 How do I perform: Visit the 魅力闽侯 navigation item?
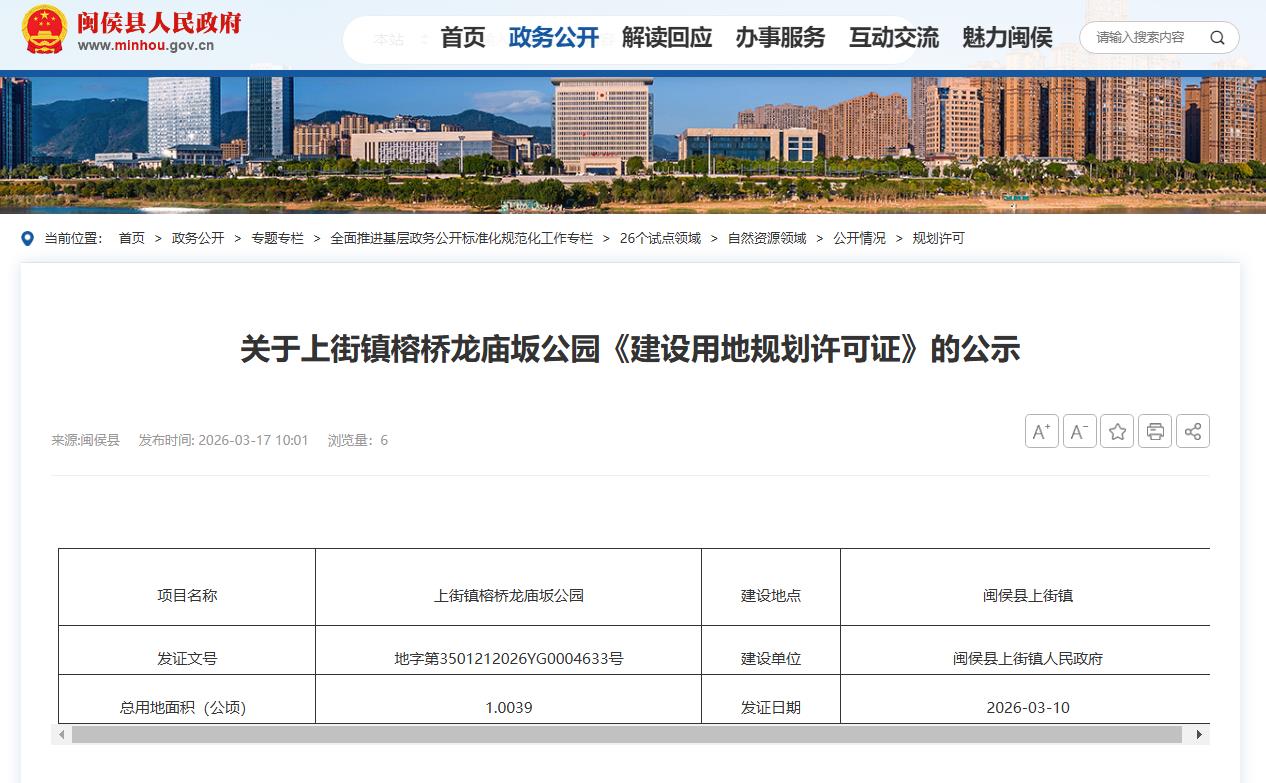[1007, 38]
